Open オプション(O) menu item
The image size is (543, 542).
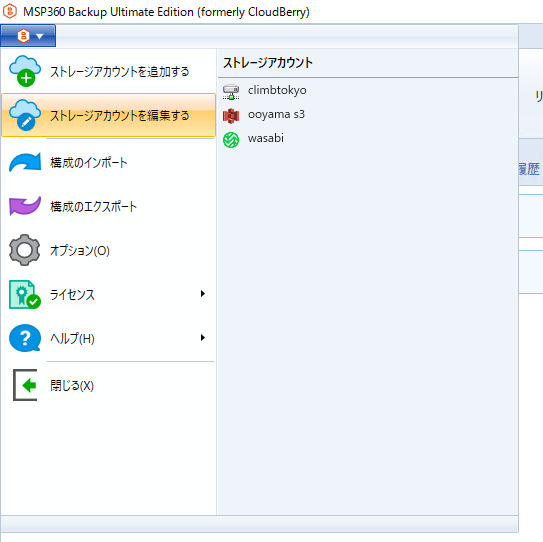[109, 250]
